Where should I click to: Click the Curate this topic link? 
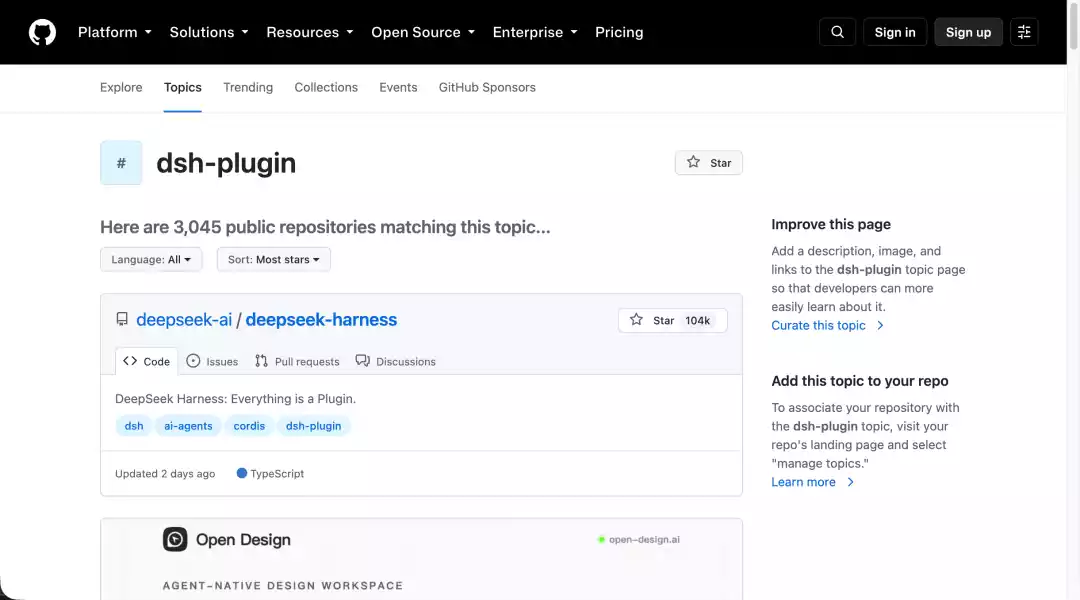coord(827,325)
